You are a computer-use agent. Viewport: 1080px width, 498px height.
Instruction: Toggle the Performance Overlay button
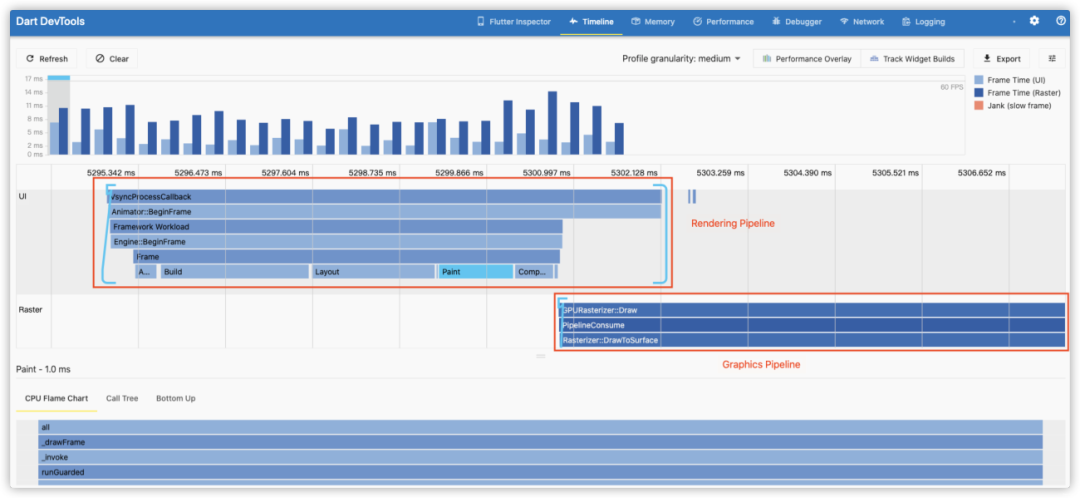[807, 59]
